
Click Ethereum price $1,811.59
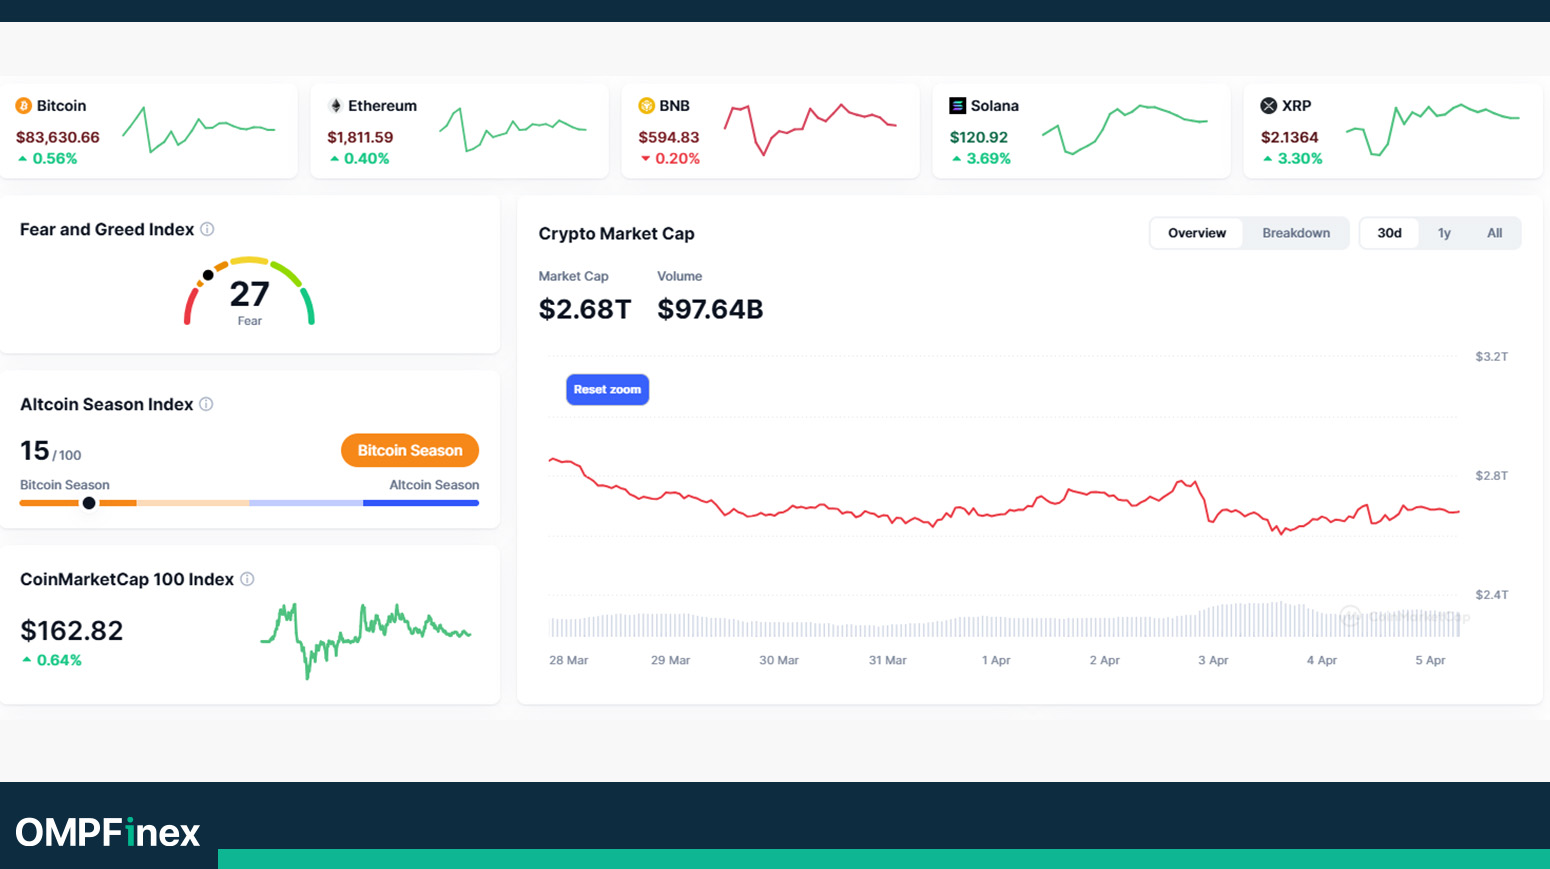tap(360, 137)
